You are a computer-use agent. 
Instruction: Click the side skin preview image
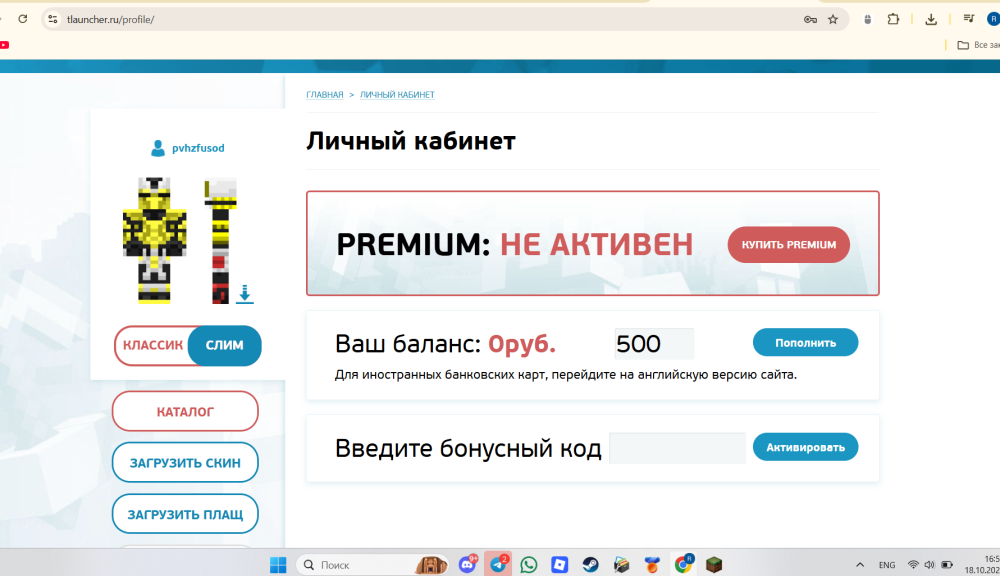220,241
